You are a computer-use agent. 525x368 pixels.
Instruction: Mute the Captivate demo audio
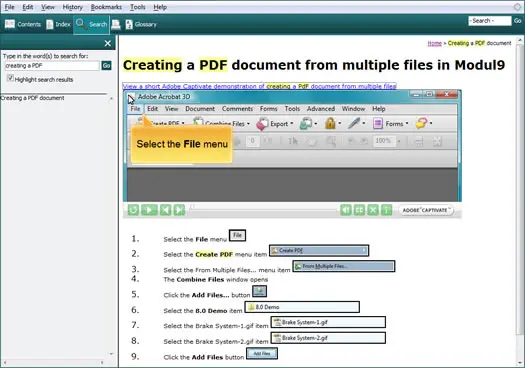pos(346,210)
